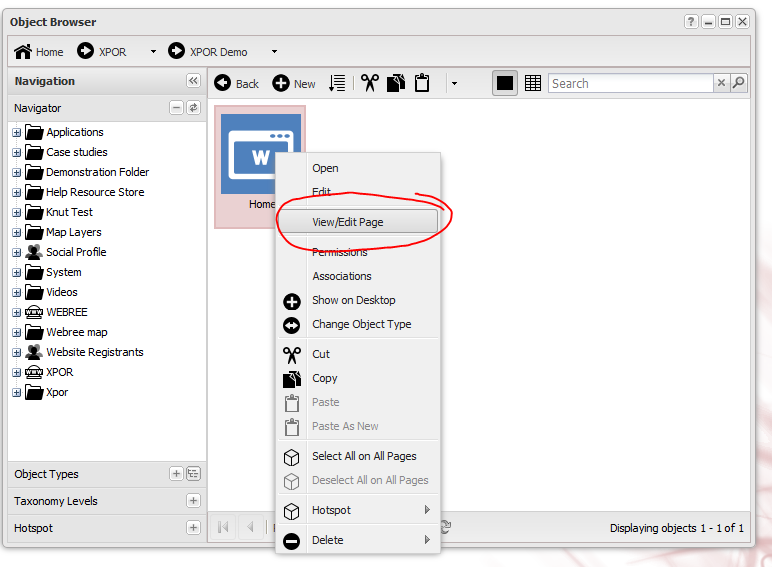This screenshot has height=567, width=772.
Task: Clear the search field with X
Action: coord(721,83)
